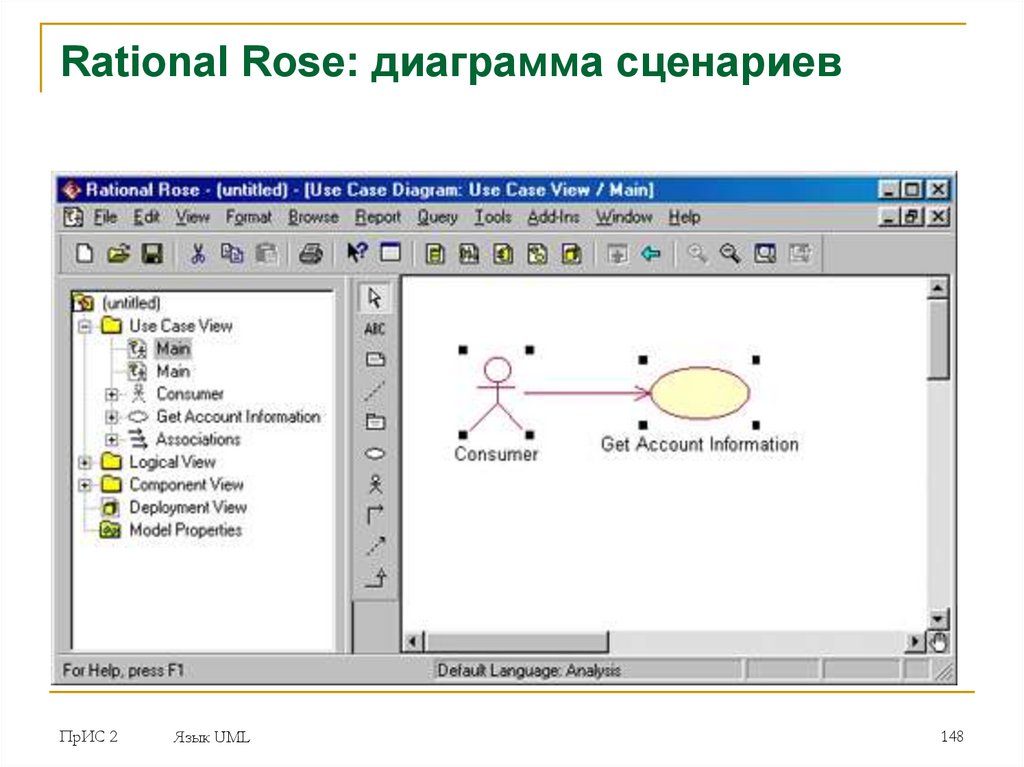Activate the context help arrow-question icon

click(x=357, y=253)
